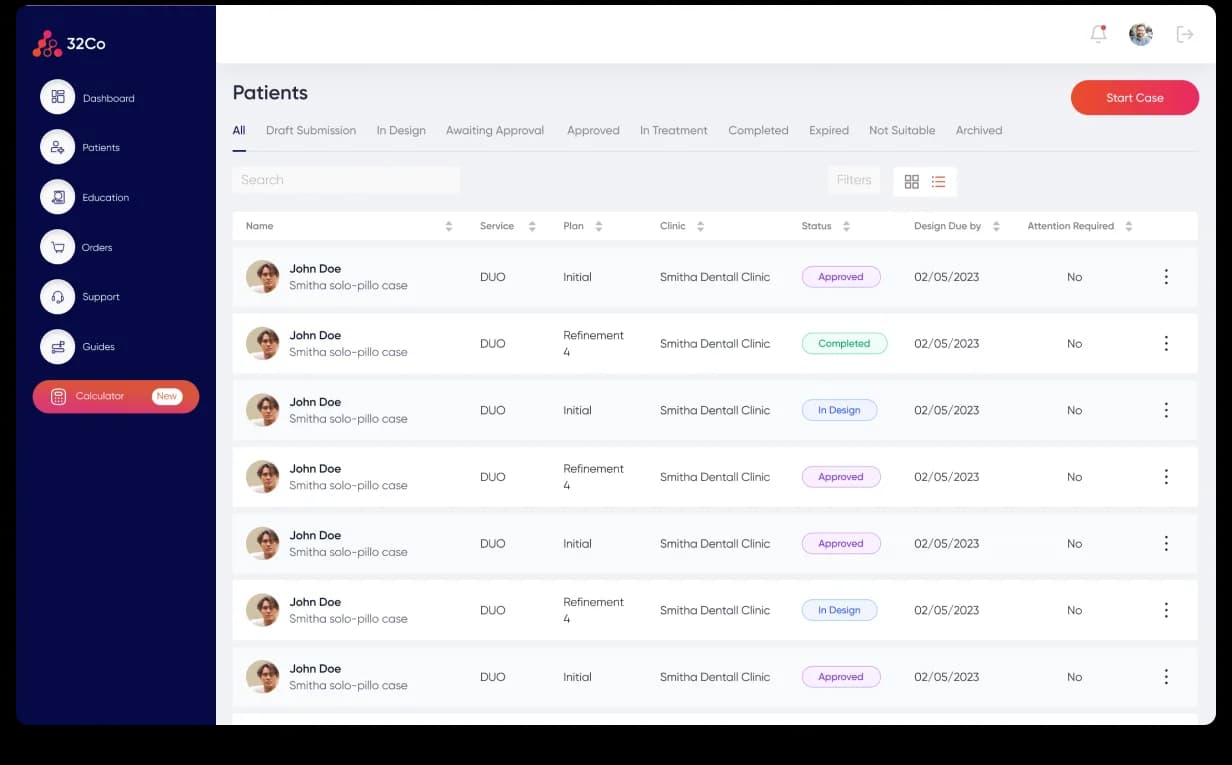Open the Education sidebar icon
Image resolution: width=1232 pixels, height=765 pixels.
pos(57,197)
